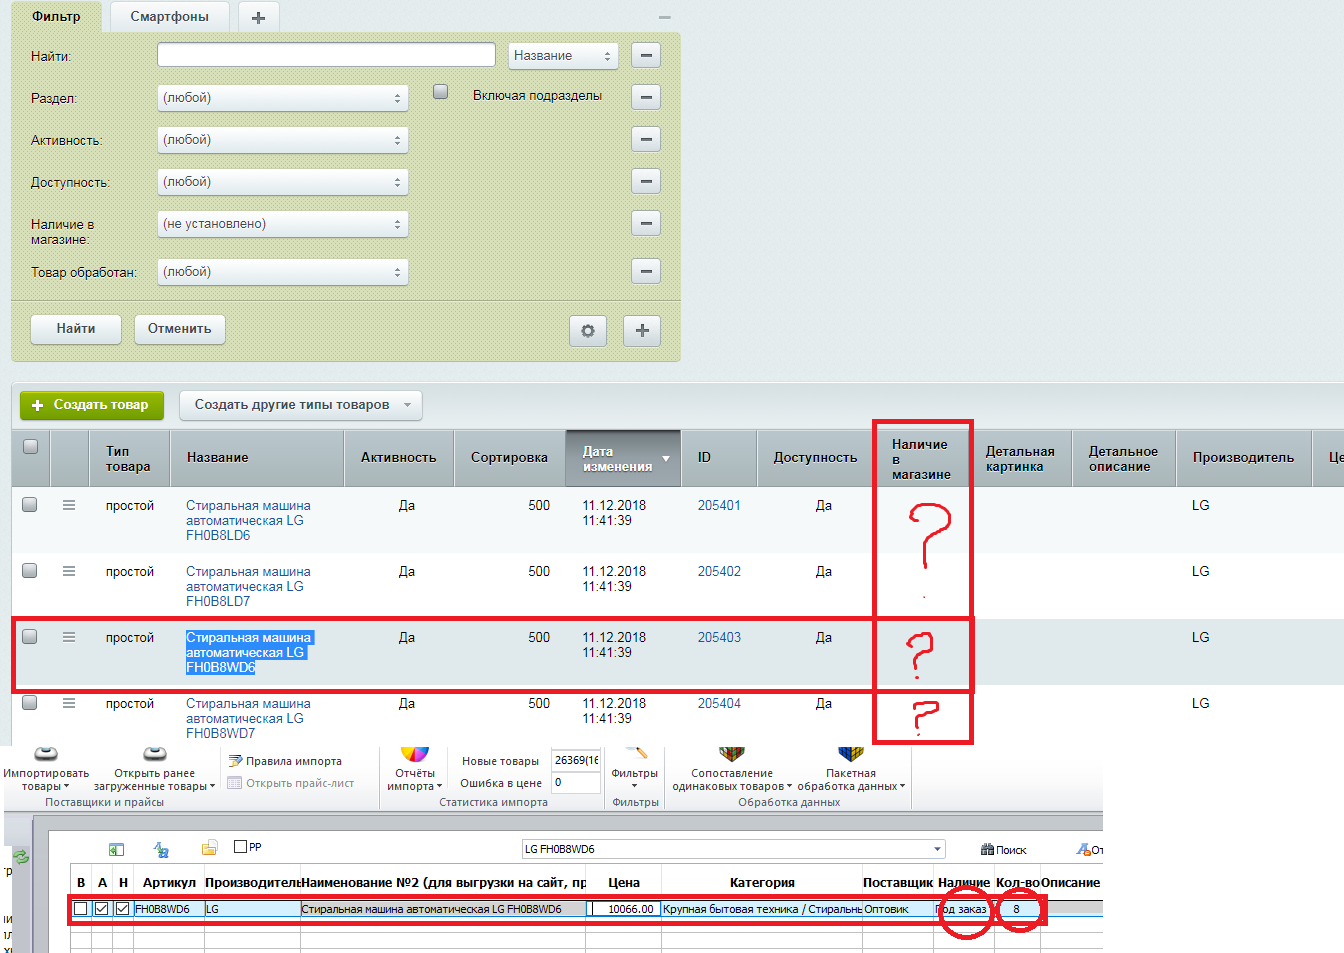Click the Новые товары value field

click(x=576, y=760)
